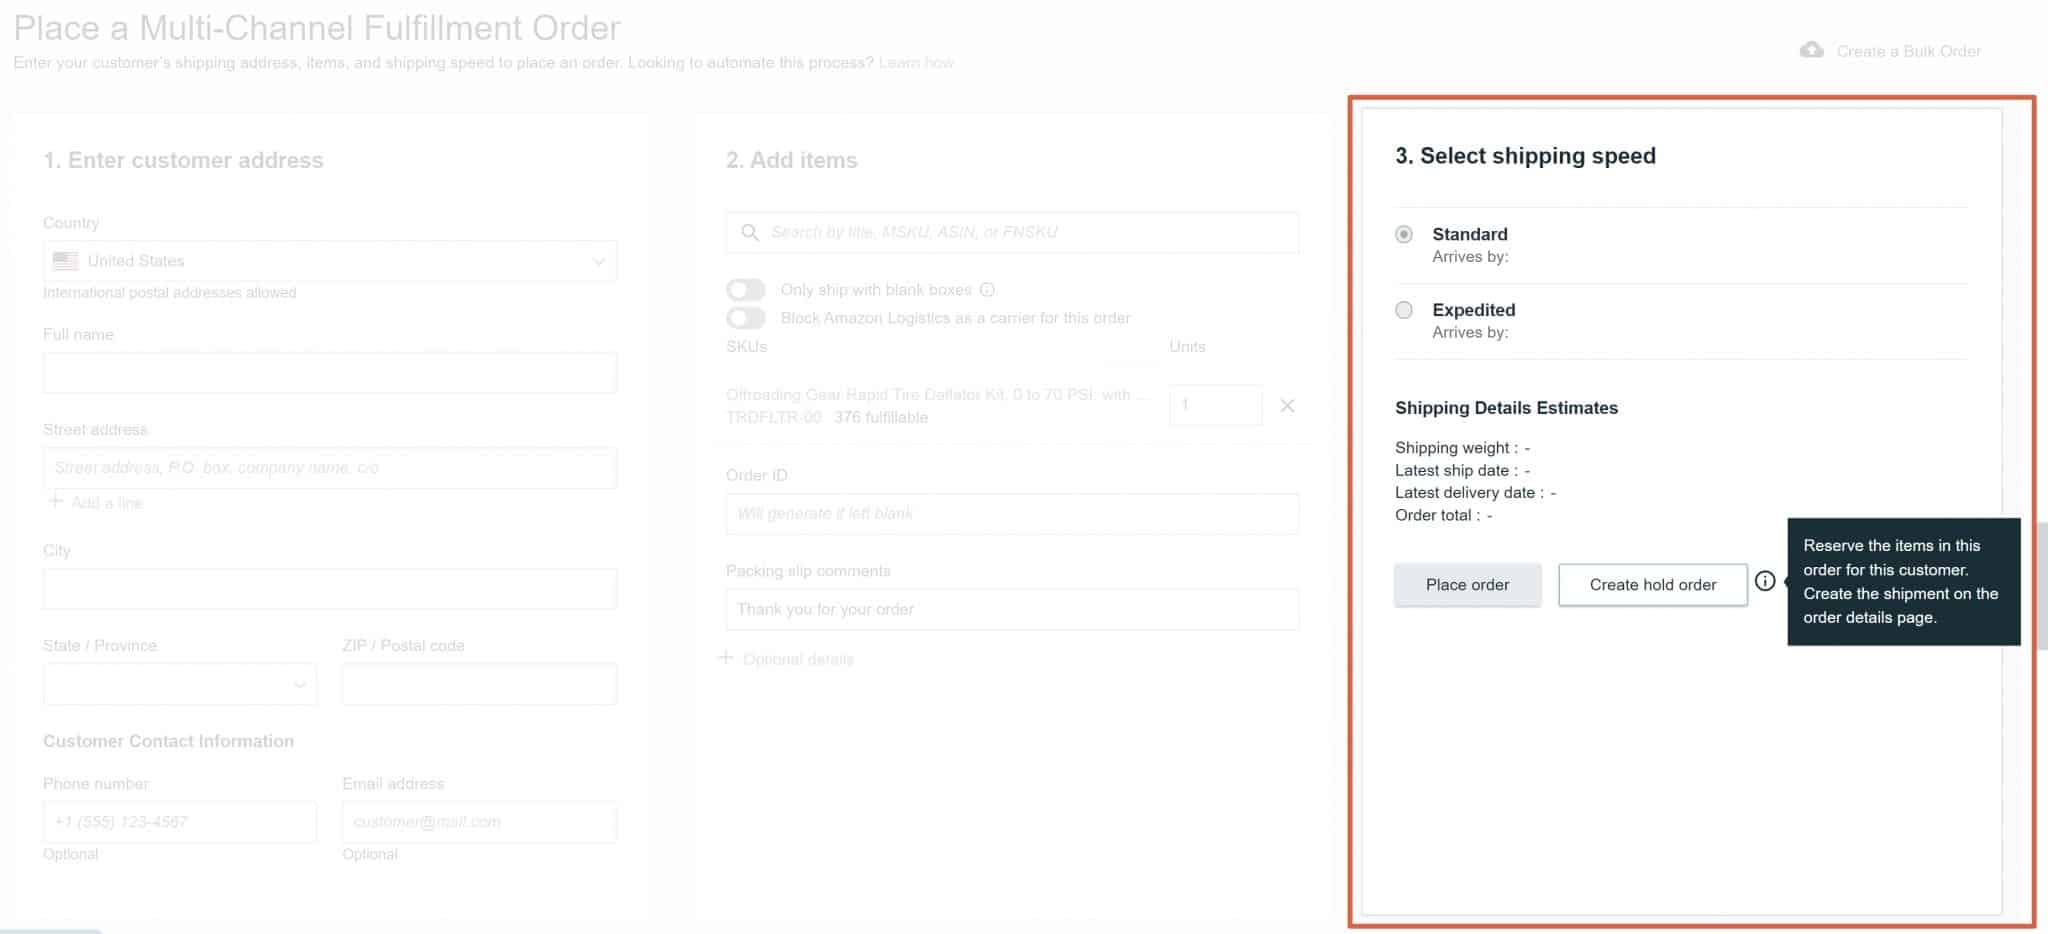Click the info icon next to Create hold order
The image size is (2048, 934).
(x=1765, y=581)
